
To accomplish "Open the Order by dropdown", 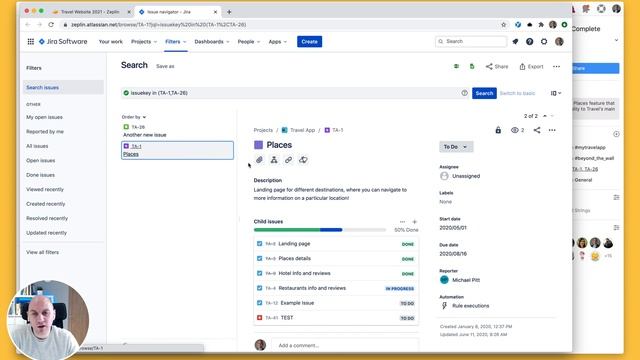I will pos(133,117).
